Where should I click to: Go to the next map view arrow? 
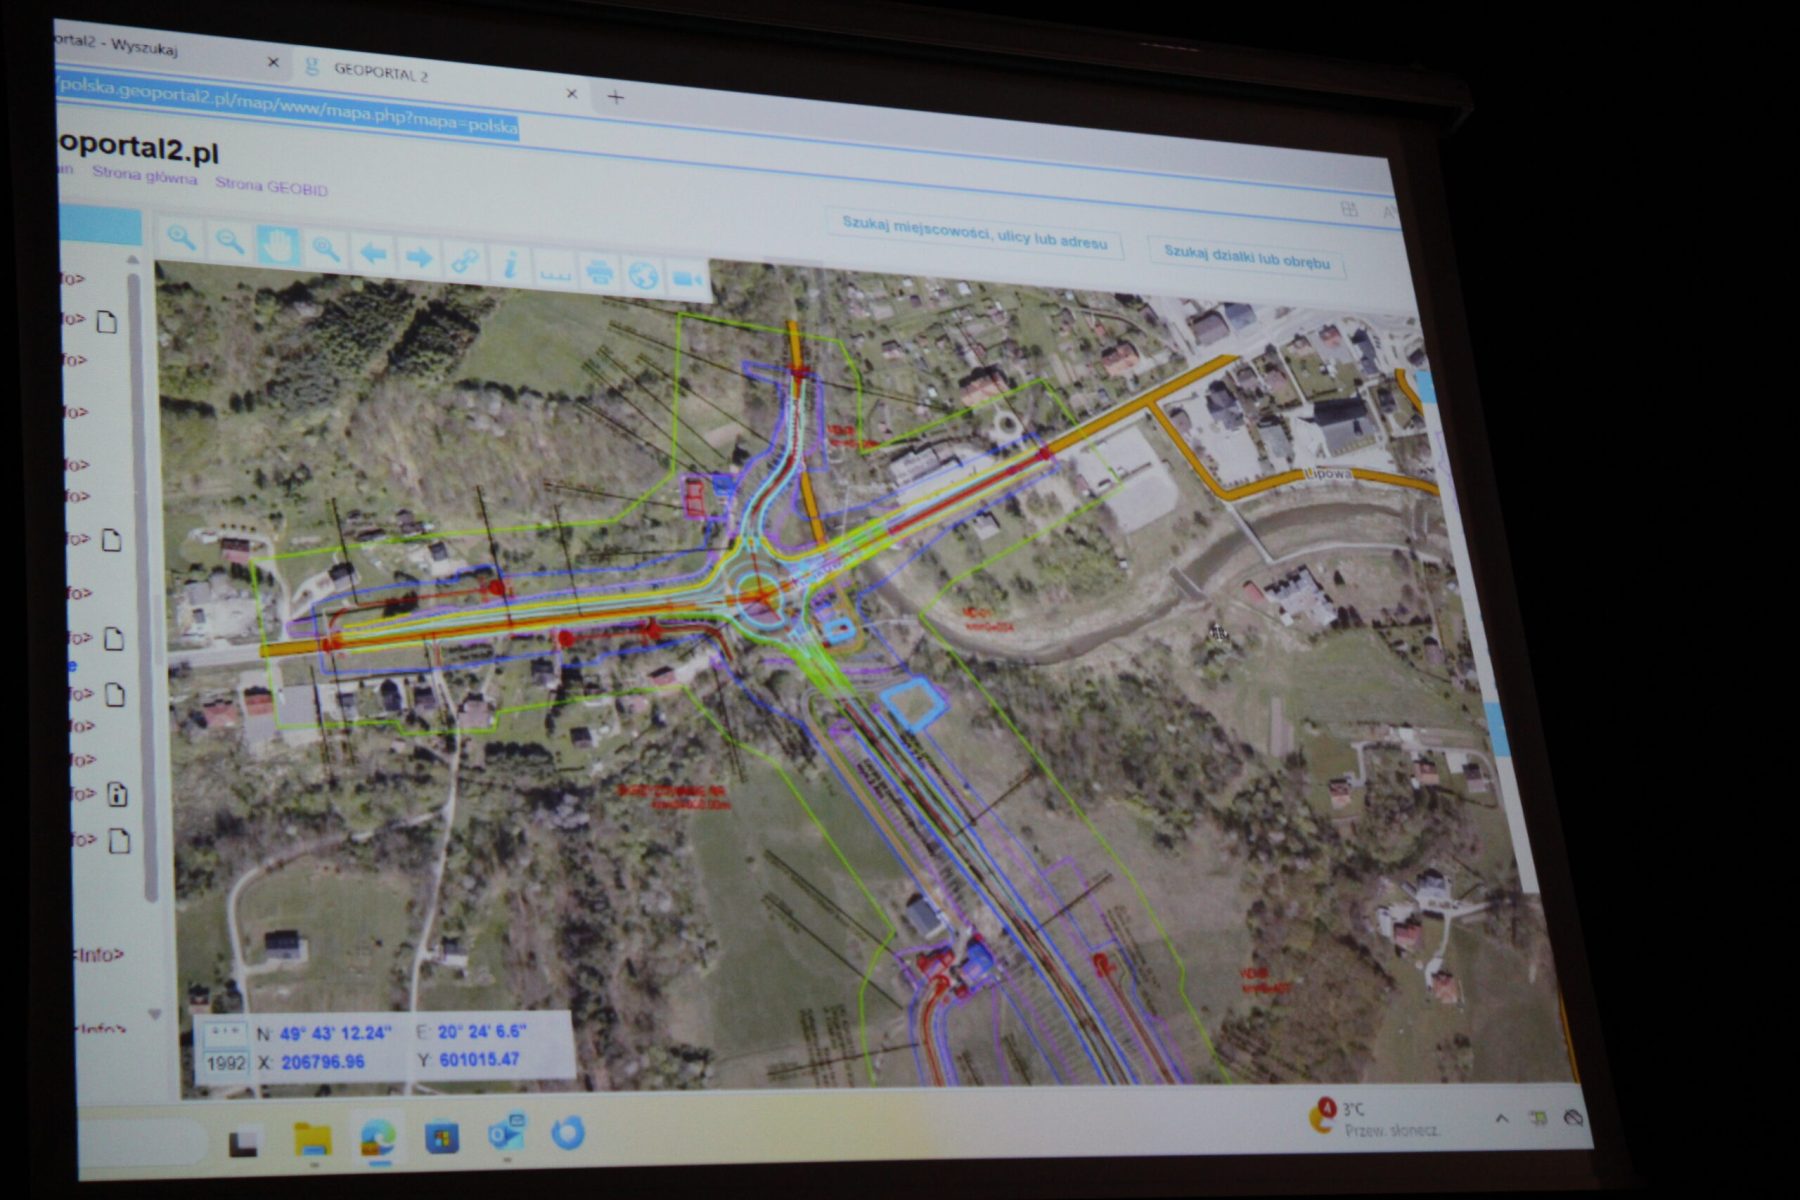click(x=419, y=258)
